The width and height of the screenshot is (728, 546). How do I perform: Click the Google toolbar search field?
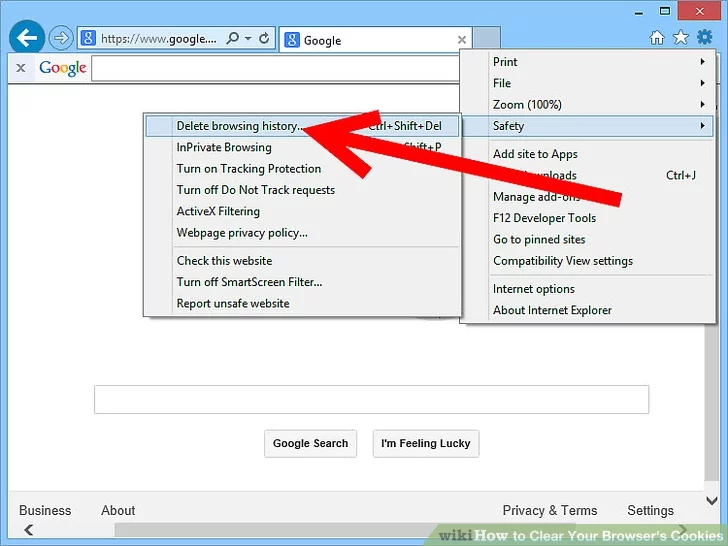(276, 68)
